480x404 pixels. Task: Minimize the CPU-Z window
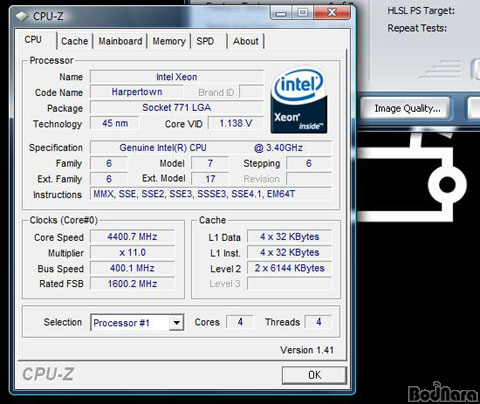[281, 13]
